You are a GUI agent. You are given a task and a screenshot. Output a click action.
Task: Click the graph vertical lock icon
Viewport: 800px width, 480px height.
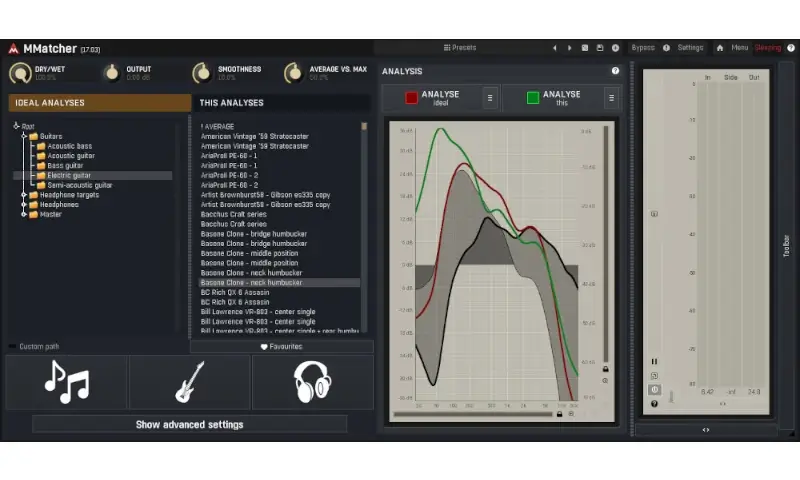pyautogui.click(x=606, y=369)
